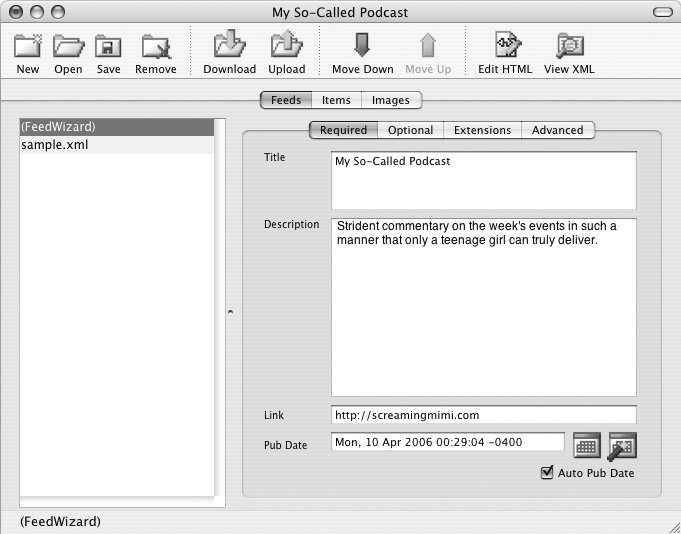
Task: Save the feed using Save icon
Action: click(x=108, y=47)
